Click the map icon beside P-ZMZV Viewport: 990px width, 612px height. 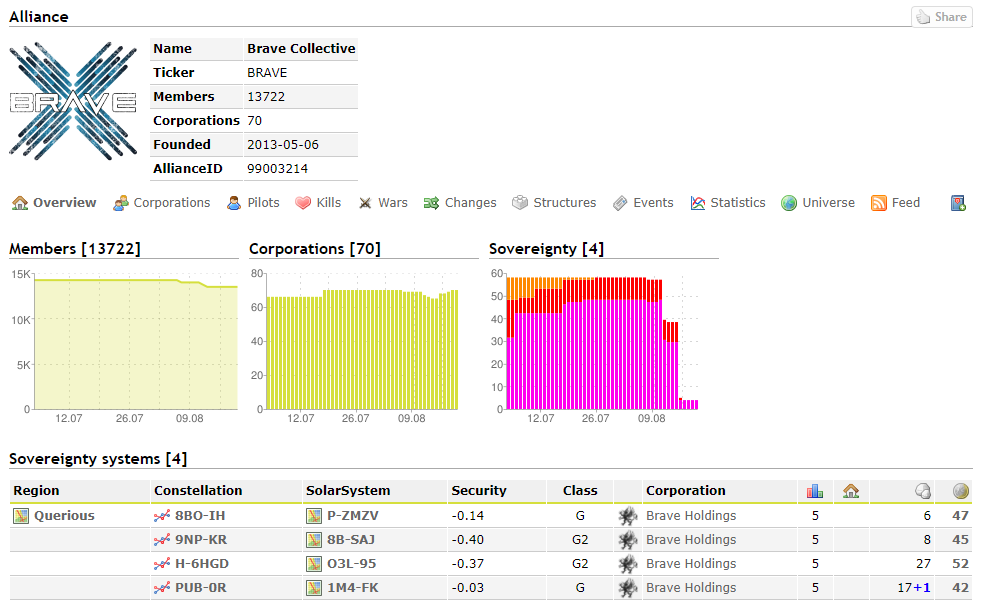point(314,516)
